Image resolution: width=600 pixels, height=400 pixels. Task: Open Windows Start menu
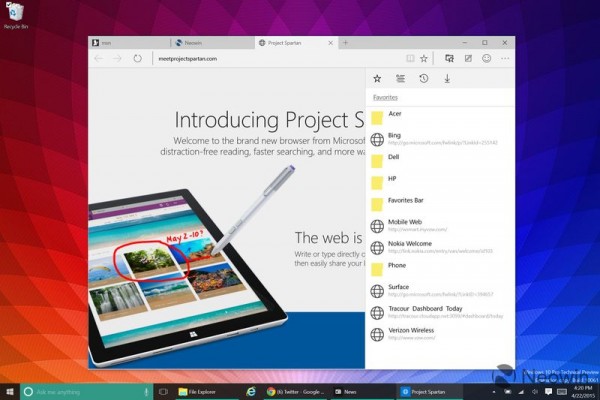point(9,391)
